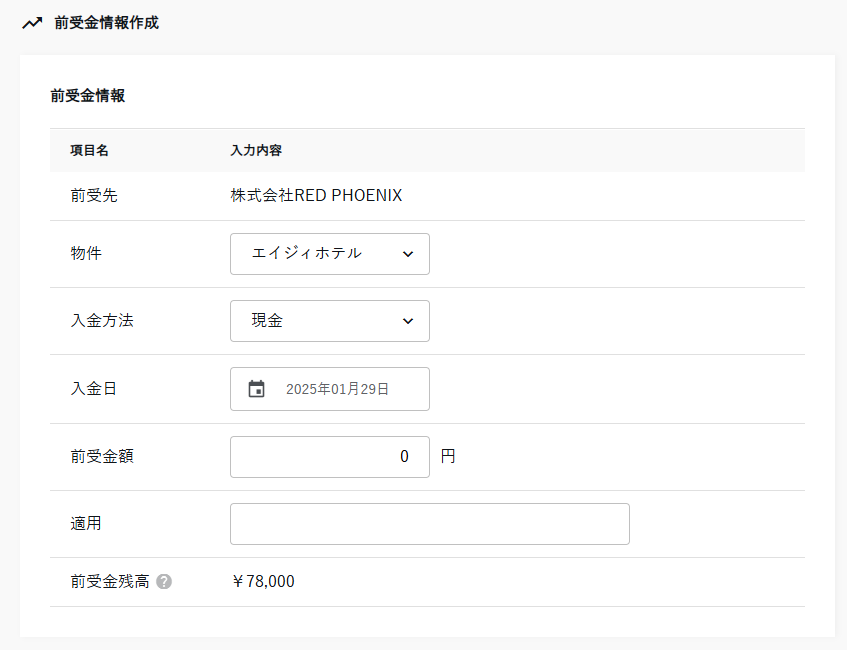The height and width of the screenshot is (650, 847).
Task: Click the trend arrow icon beside 前受金情報作成
Action: click(32, 23)
